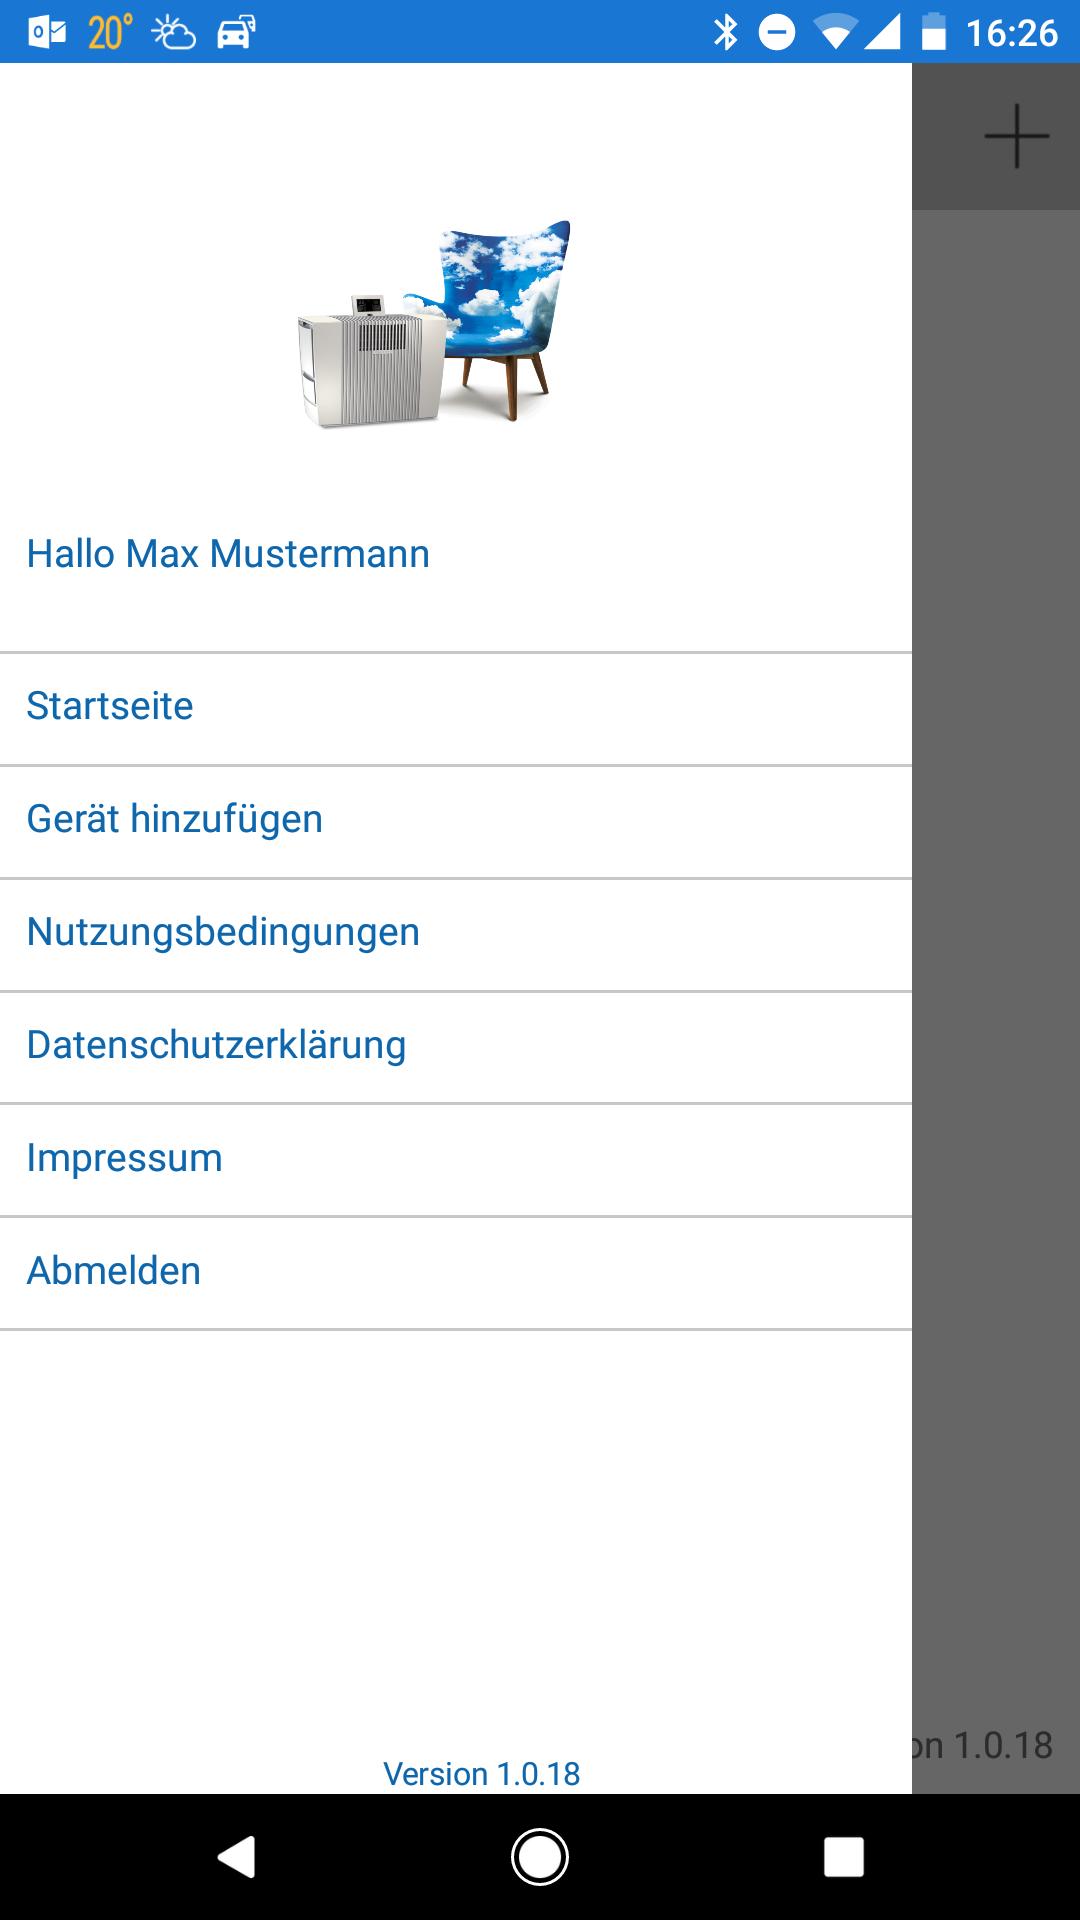Tap the do-not-disturb status icon
The width and height of the screenshot is (1080, 1920).
tap(777, 33)
